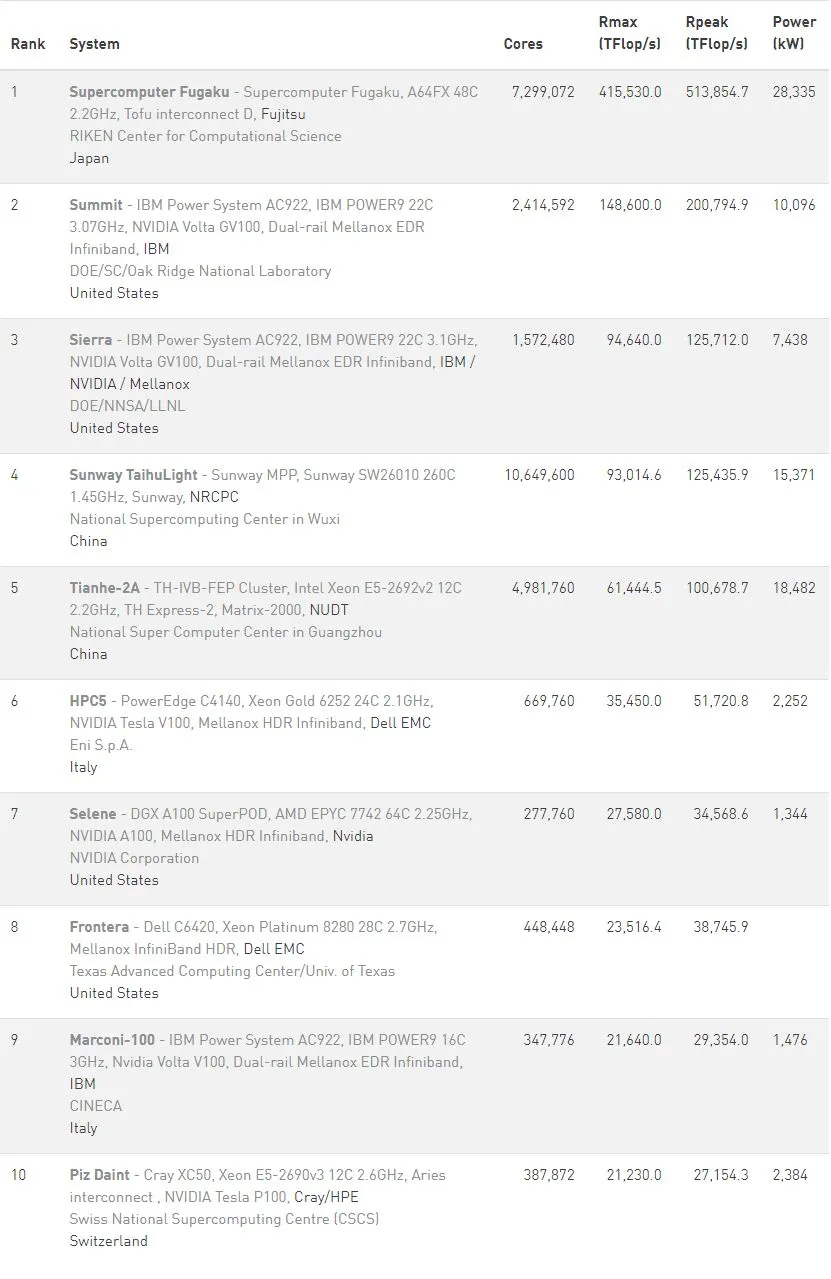Open the Supercomputer Fugaku system link
The height and width of the screenshot is (1279, 831).
(x=149, y=92)
